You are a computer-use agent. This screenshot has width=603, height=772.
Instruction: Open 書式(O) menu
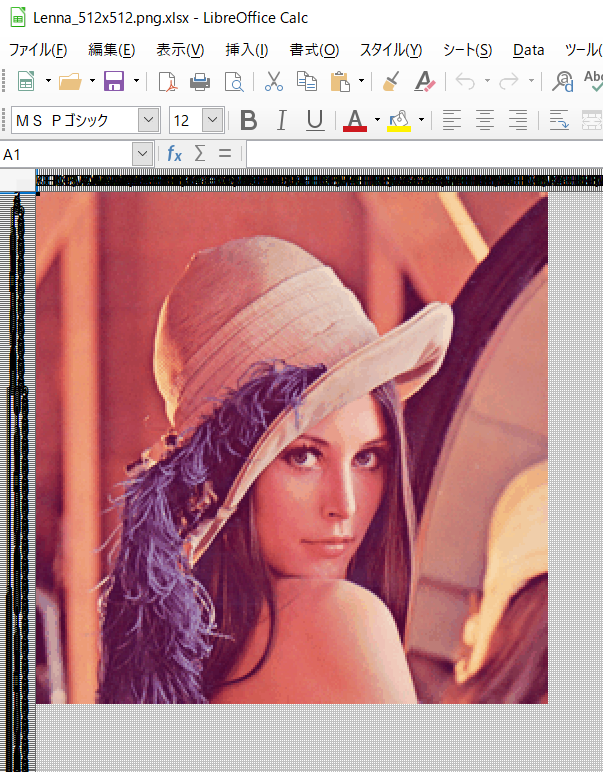314,50
